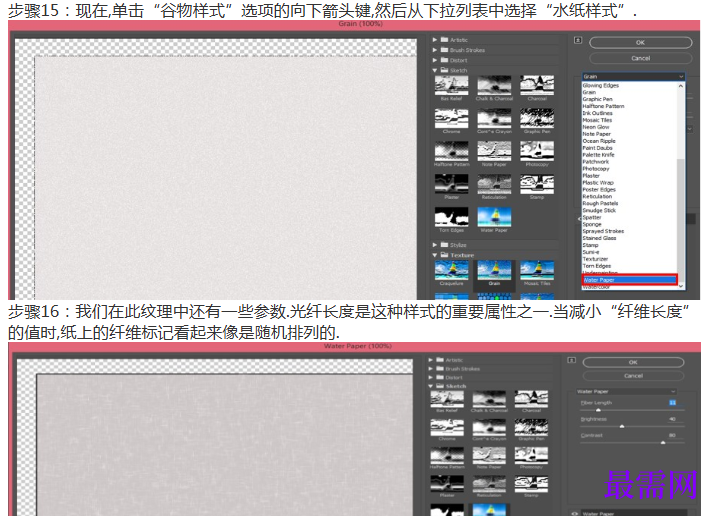Click the Contrast slider handle
Viewport: 716px width, 516px height.
663,442
